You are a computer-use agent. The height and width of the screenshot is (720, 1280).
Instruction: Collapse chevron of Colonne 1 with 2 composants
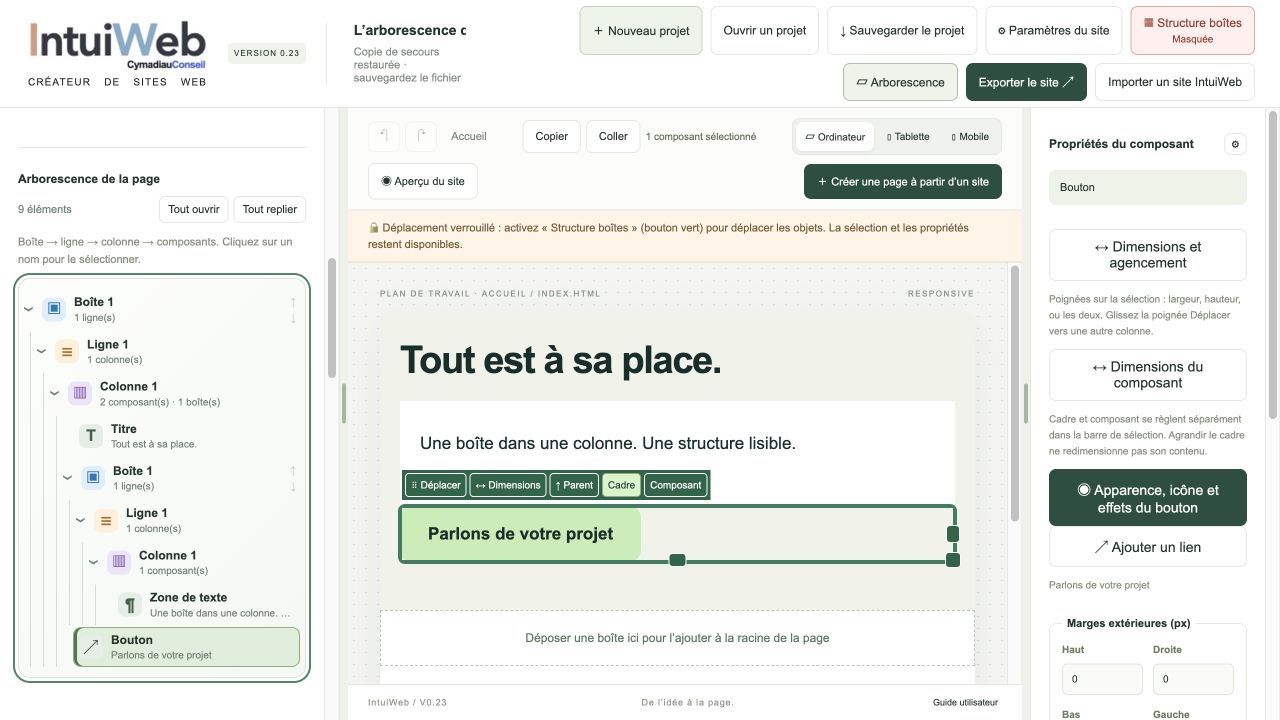pyautogui.click(x=54, y=393)
